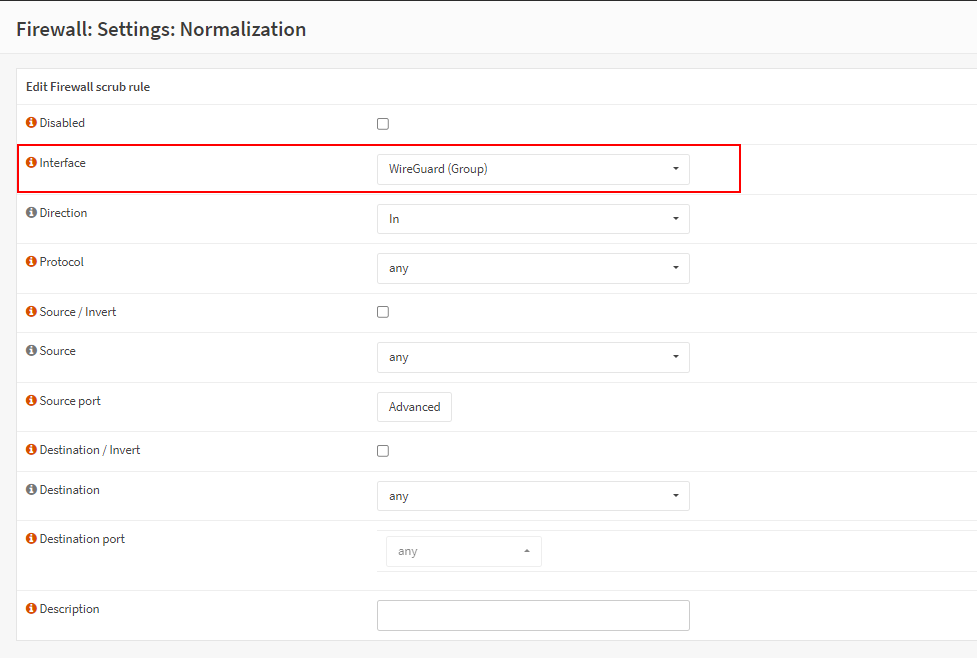Click info icon next to Destination / Invert
Viewport: 977px width, 658px height.
coord(31,450)
